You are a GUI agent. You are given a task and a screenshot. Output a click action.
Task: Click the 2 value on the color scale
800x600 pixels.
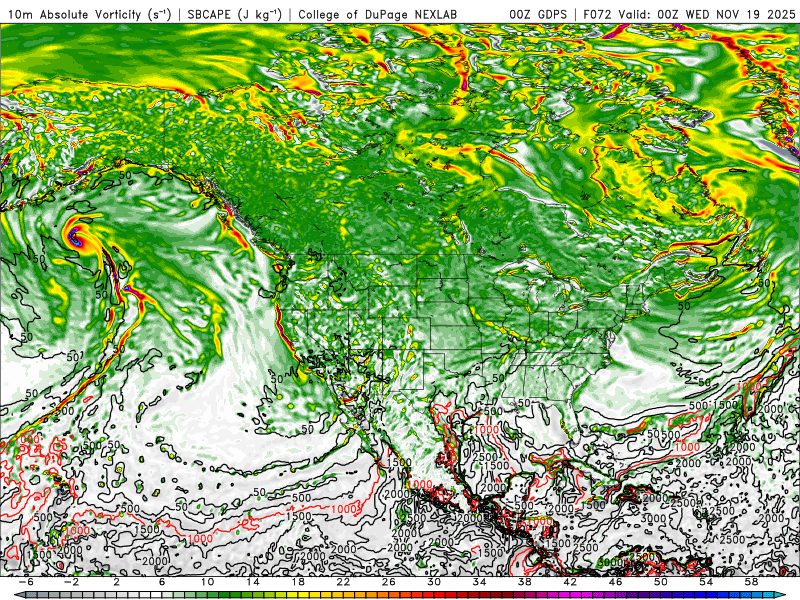point(117,582)
